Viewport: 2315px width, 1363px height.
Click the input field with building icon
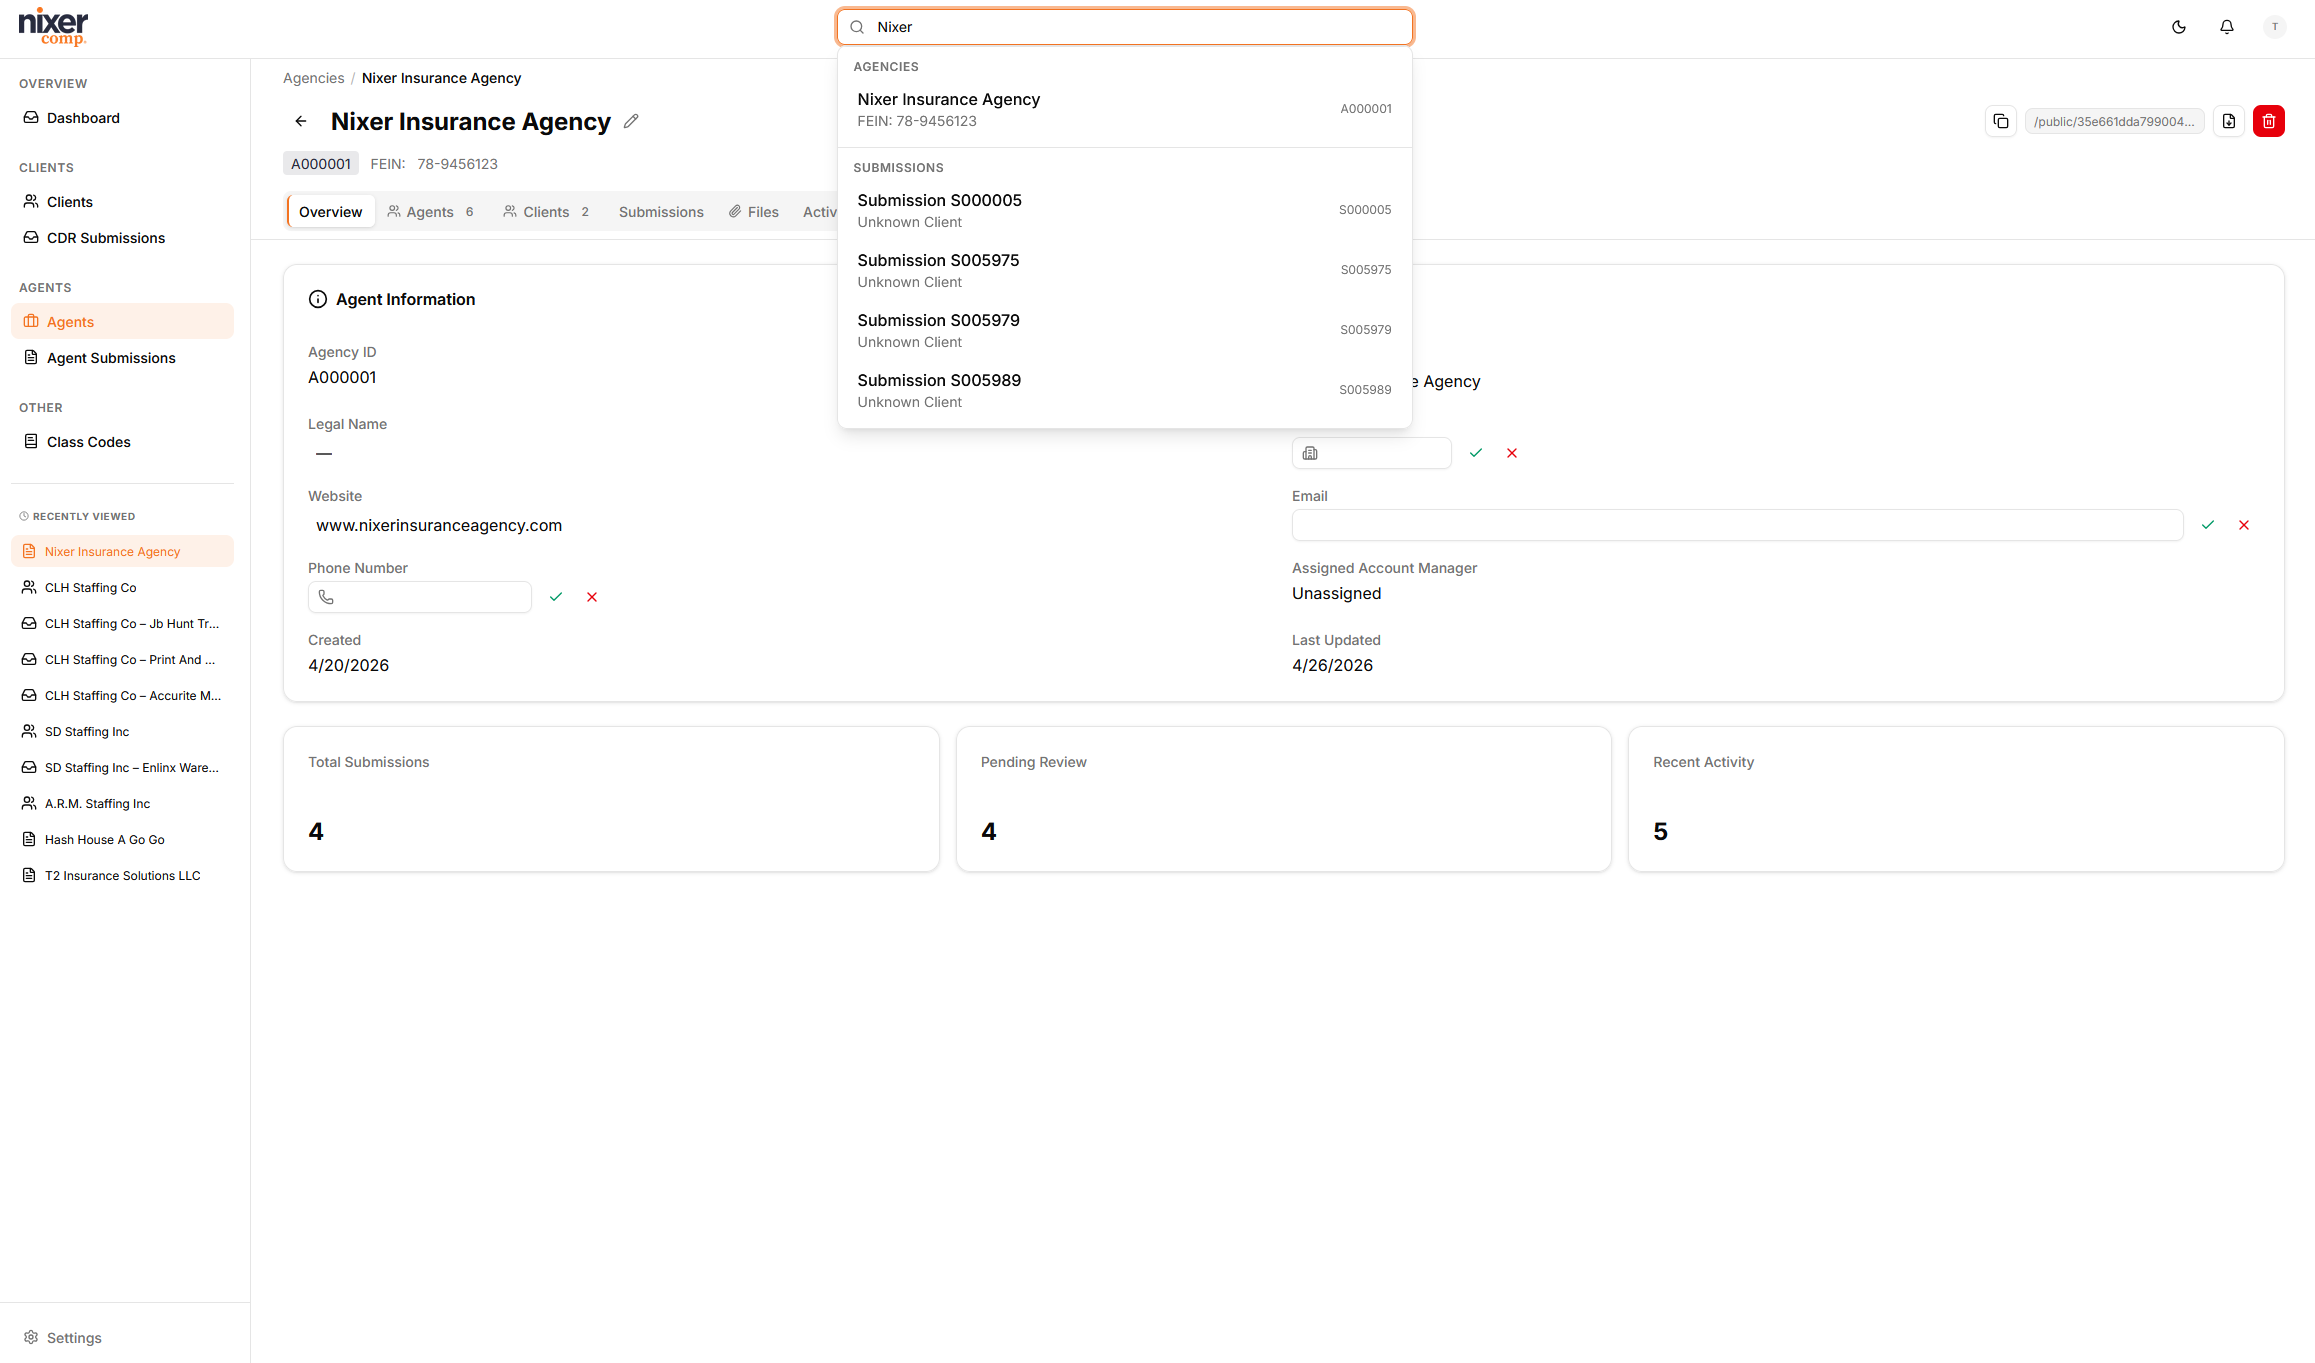pyautogui.click(x=1372, y=453)
